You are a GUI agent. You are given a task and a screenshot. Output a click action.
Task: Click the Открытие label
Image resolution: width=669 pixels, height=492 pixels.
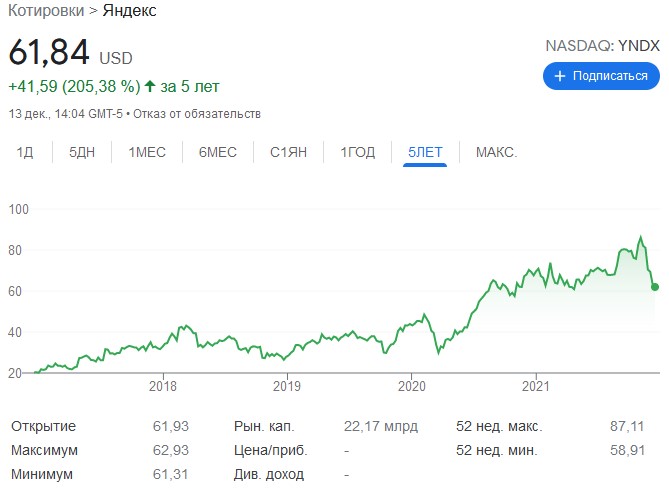tap(44, 426)
